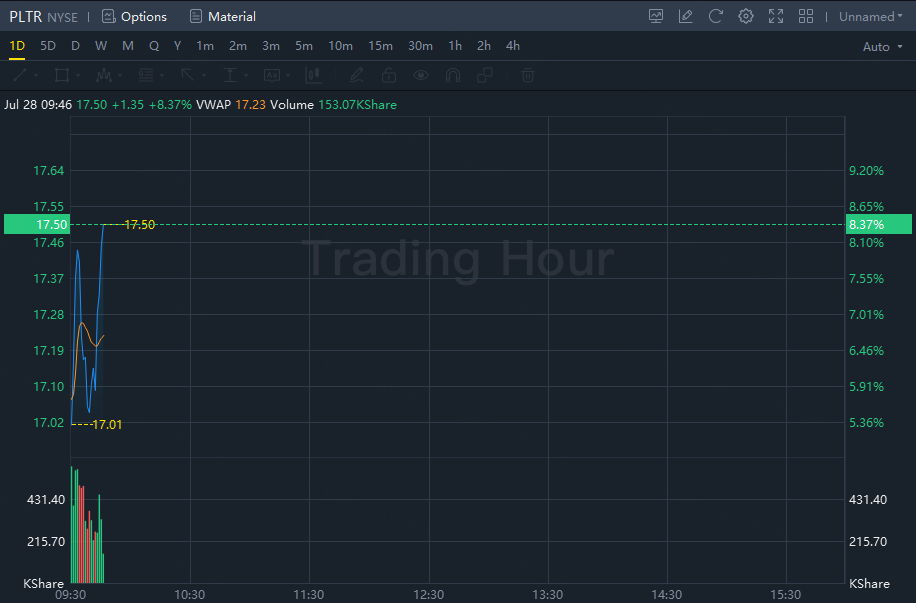
Task: Select the price range measure tool
Action: 230,75
